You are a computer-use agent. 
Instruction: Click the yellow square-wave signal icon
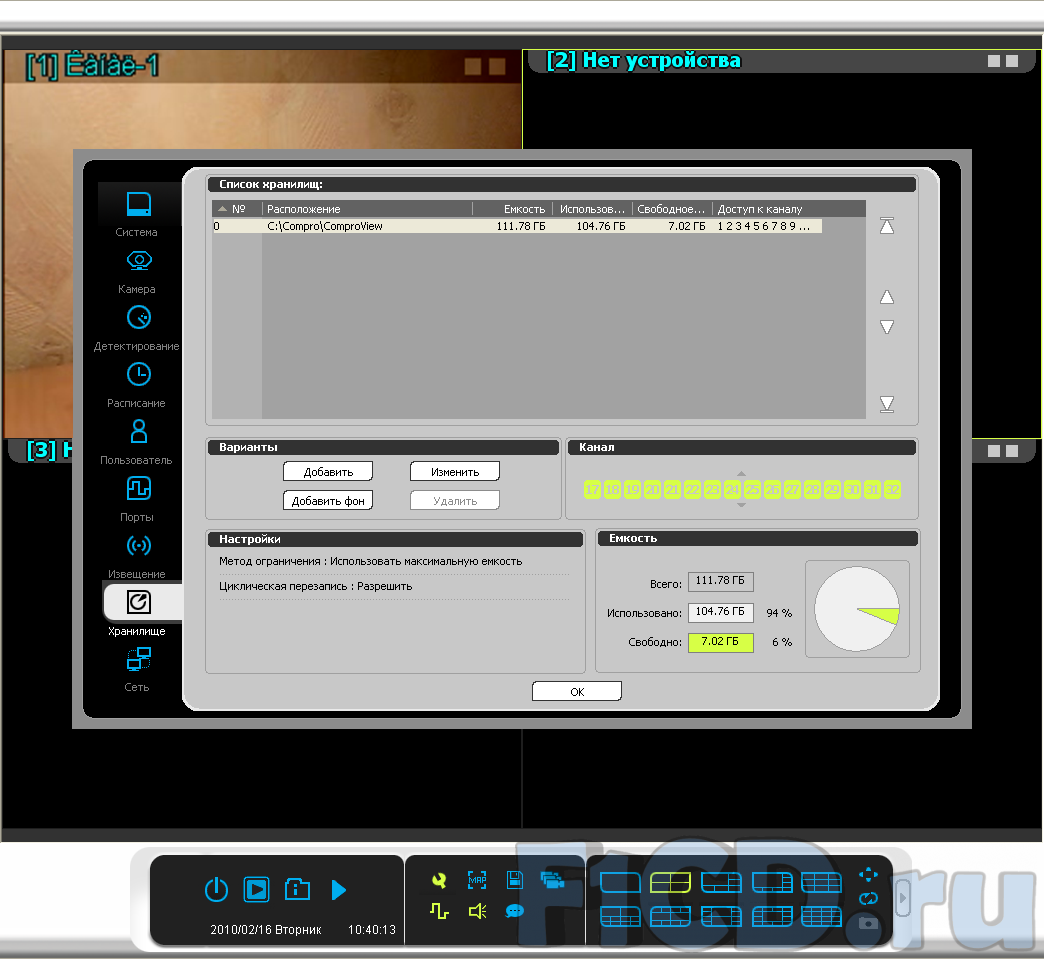coord(439,911)
